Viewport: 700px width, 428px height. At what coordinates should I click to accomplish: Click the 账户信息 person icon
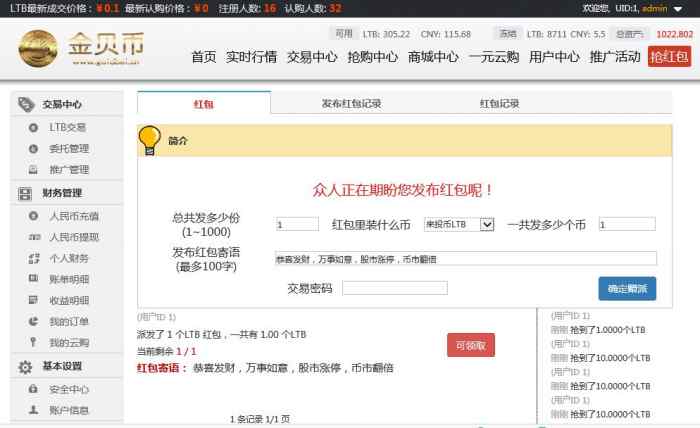point(33,410)
